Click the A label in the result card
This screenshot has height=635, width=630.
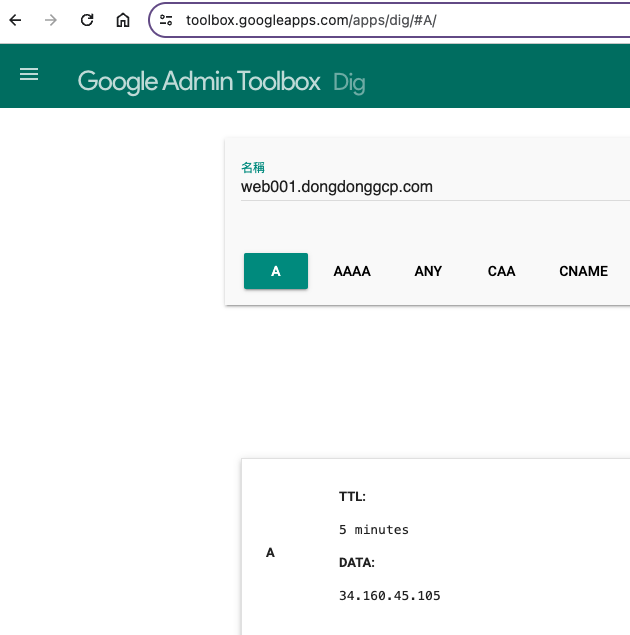(270, 553)
